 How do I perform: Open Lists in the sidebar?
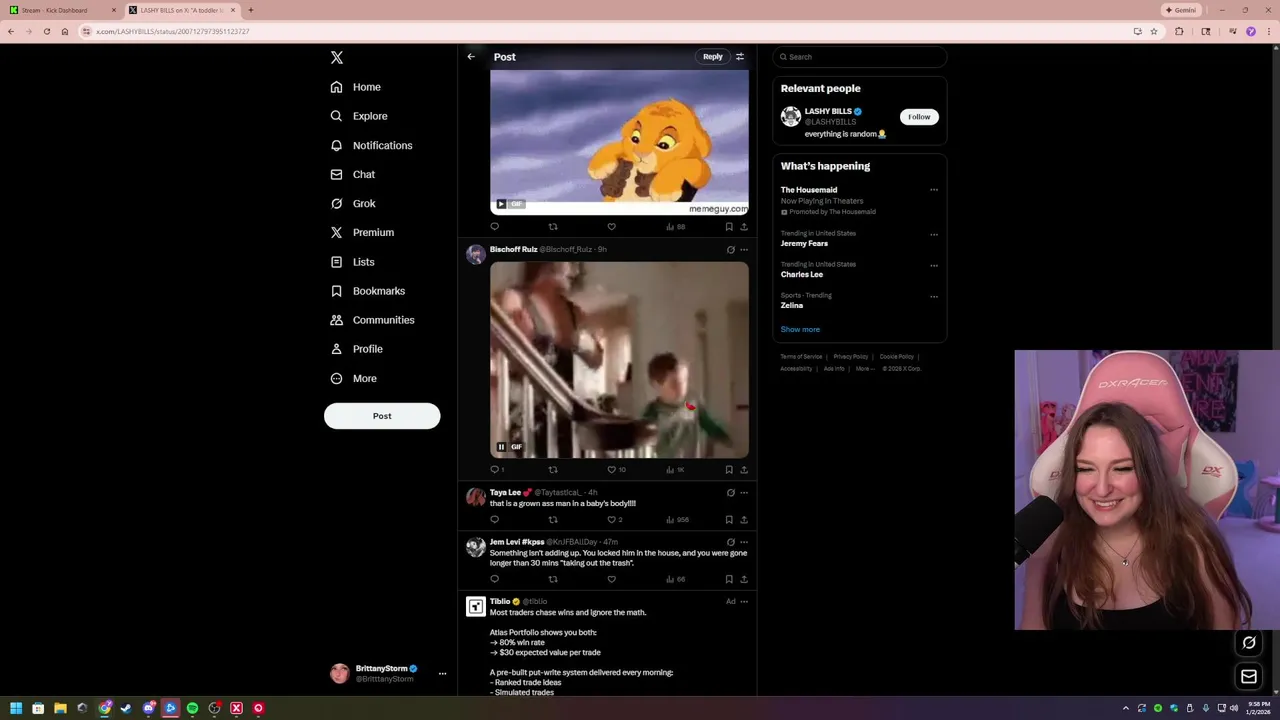click(x=352, y=262)
